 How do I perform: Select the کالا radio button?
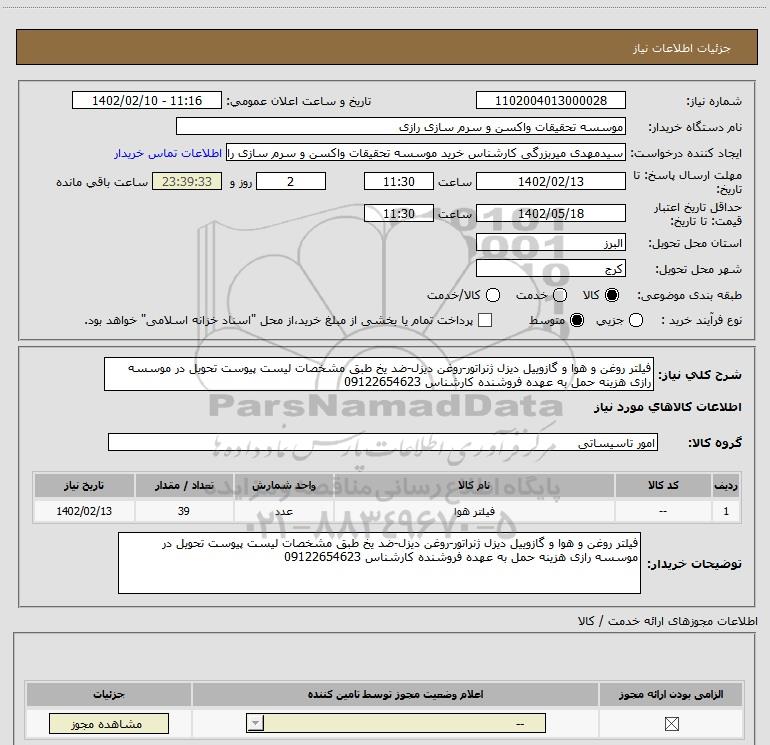tap(612, 295)
